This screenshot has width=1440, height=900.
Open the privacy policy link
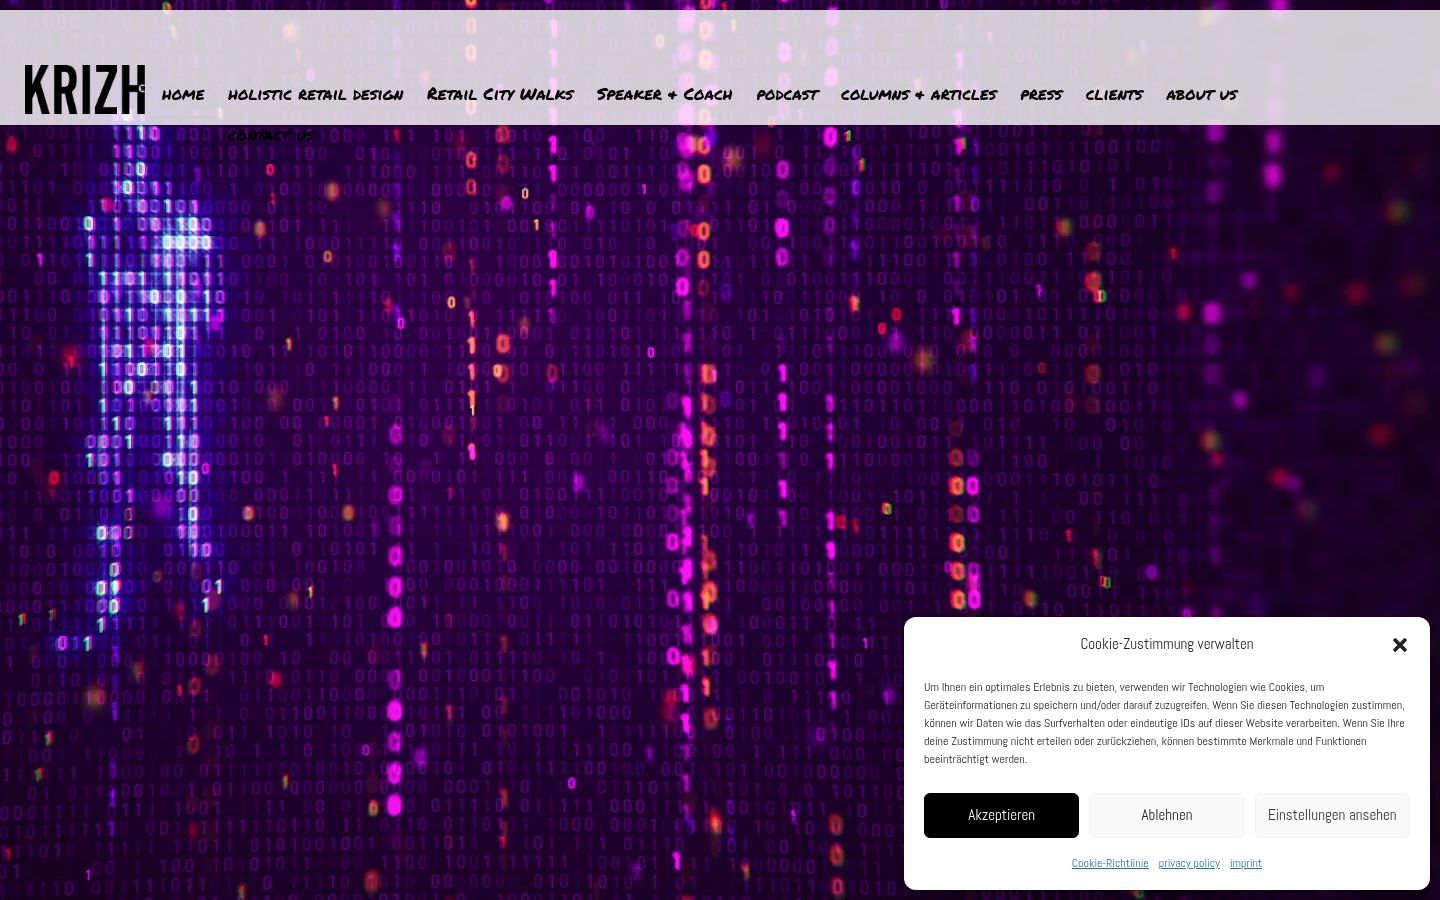click(x=1189, y=863)
